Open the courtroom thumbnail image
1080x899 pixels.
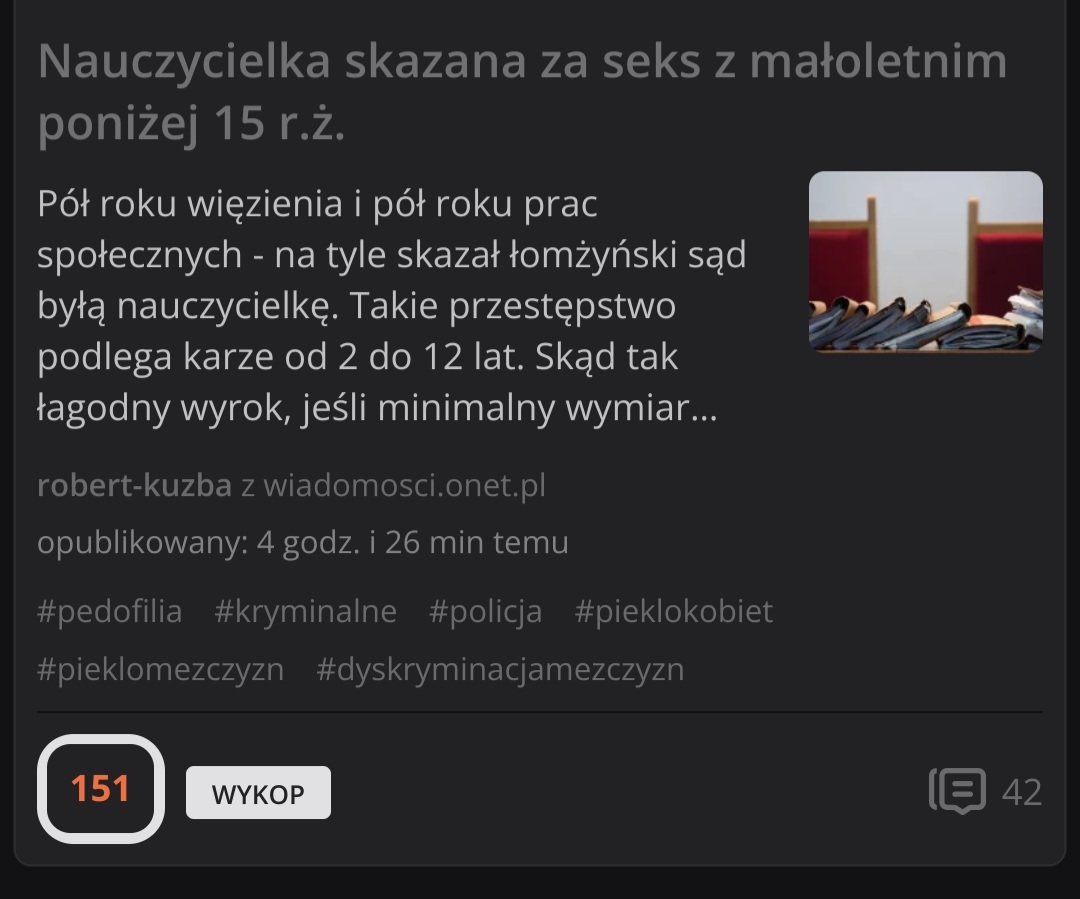coord(926,261)
